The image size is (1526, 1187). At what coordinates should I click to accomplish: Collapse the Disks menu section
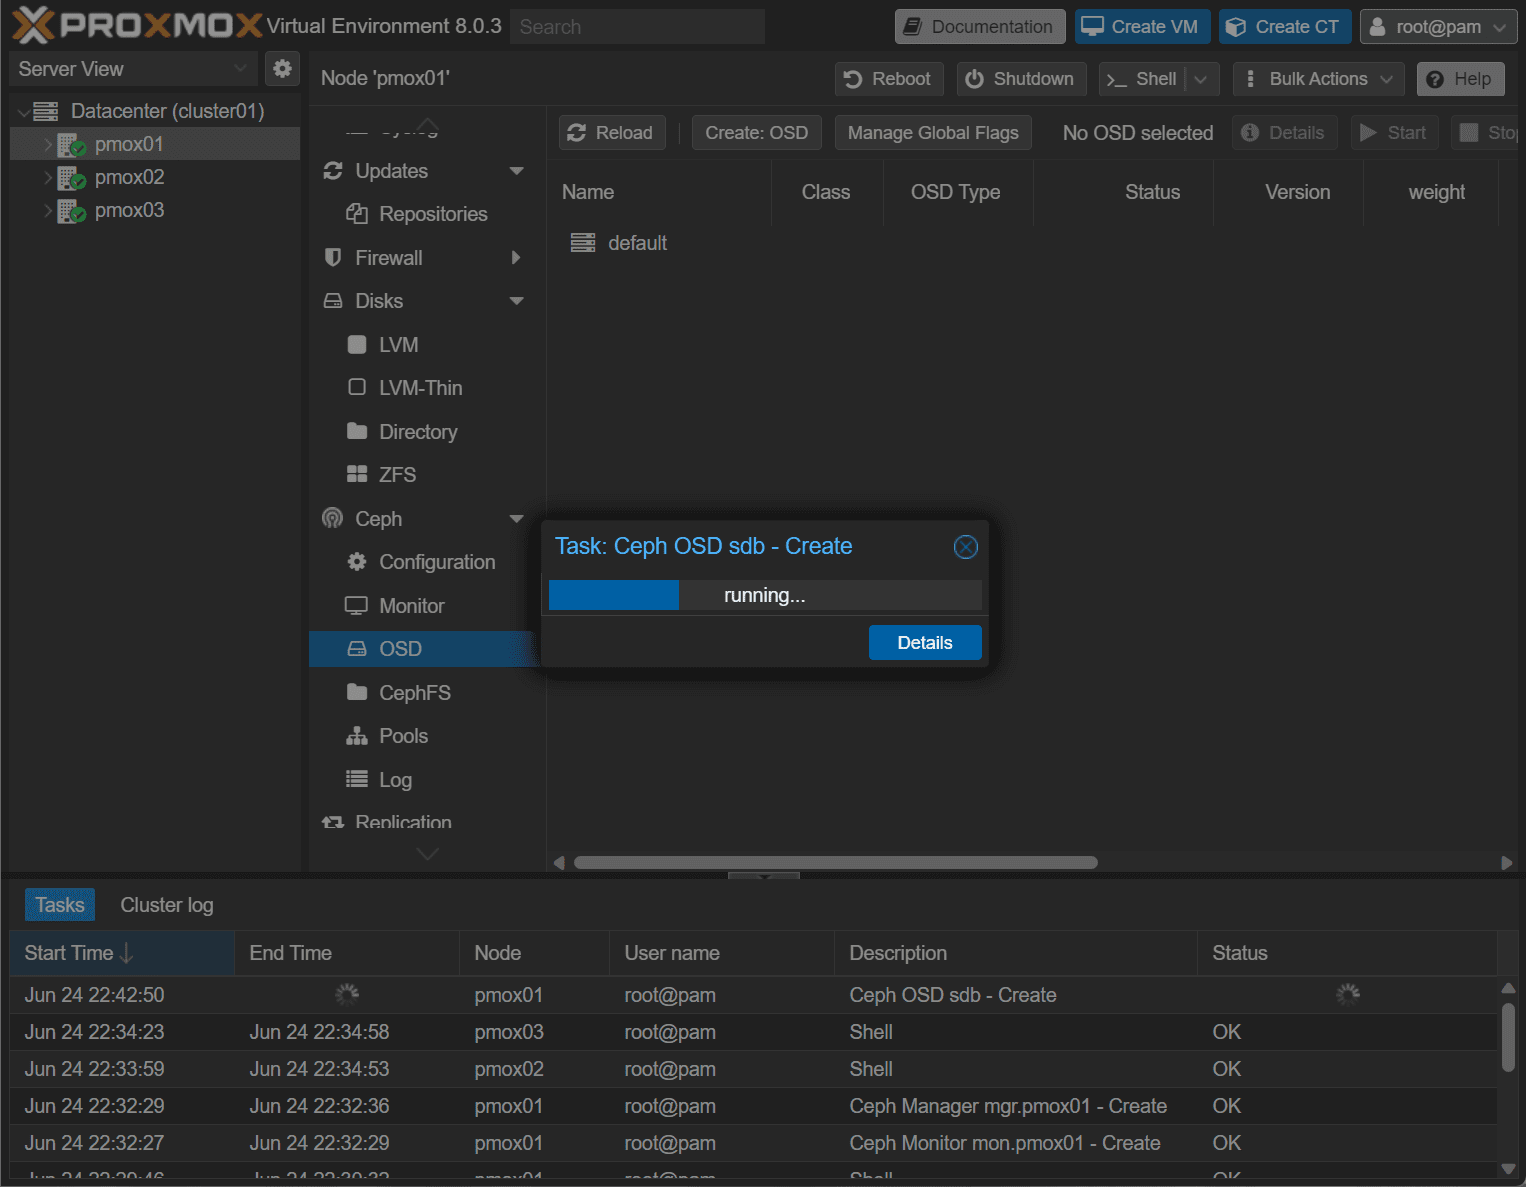pos(516,301)
